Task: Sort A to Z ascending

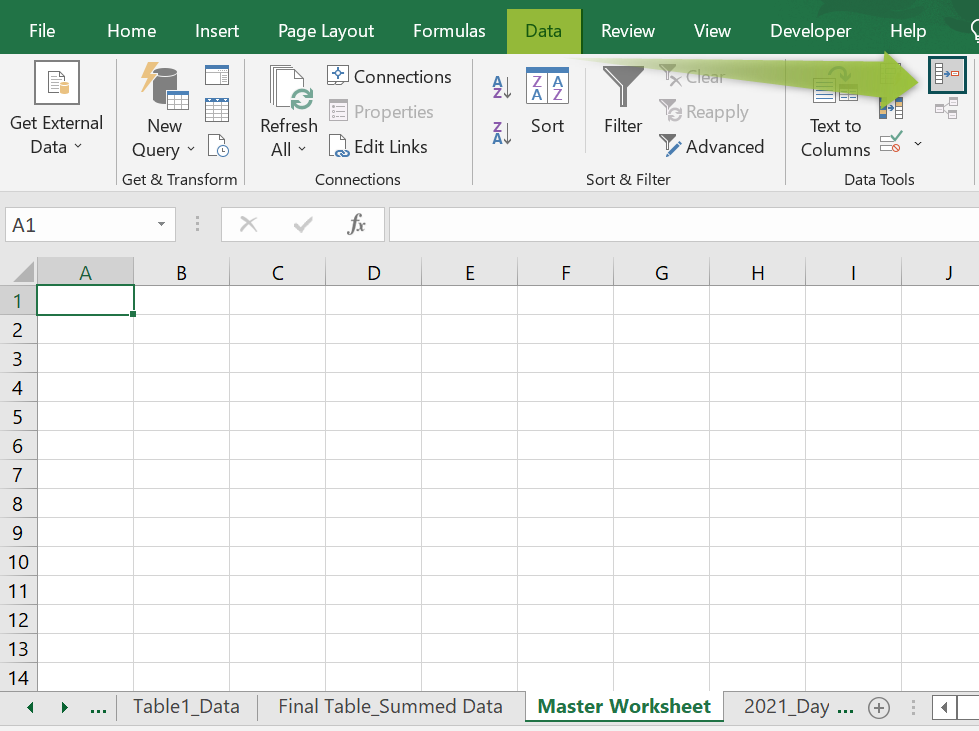Action: pos(501,87)
